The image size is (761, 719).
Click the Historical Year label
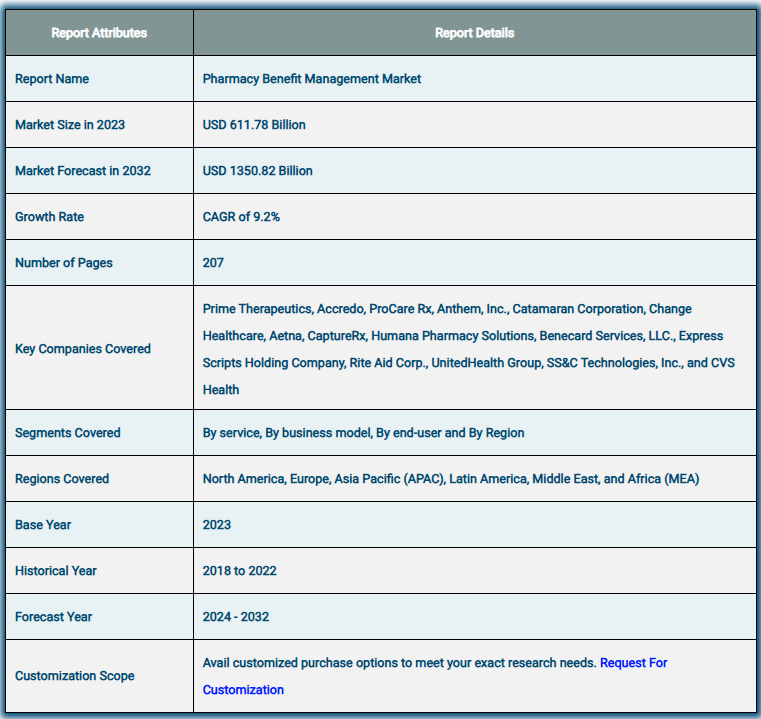[x=56, y=571]
